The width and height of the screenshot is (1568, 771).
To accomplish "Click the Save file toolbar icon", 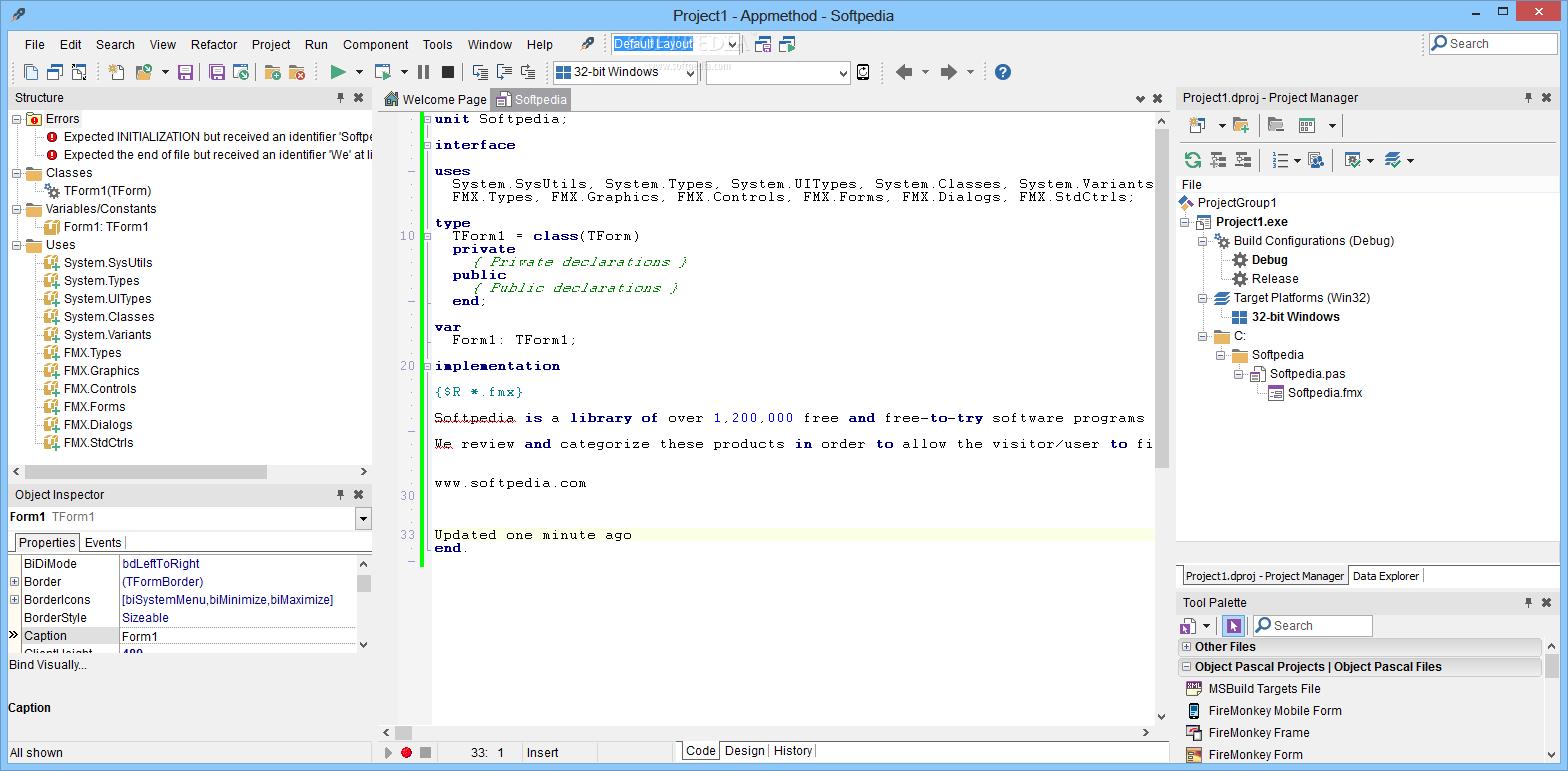I will 185,72.
